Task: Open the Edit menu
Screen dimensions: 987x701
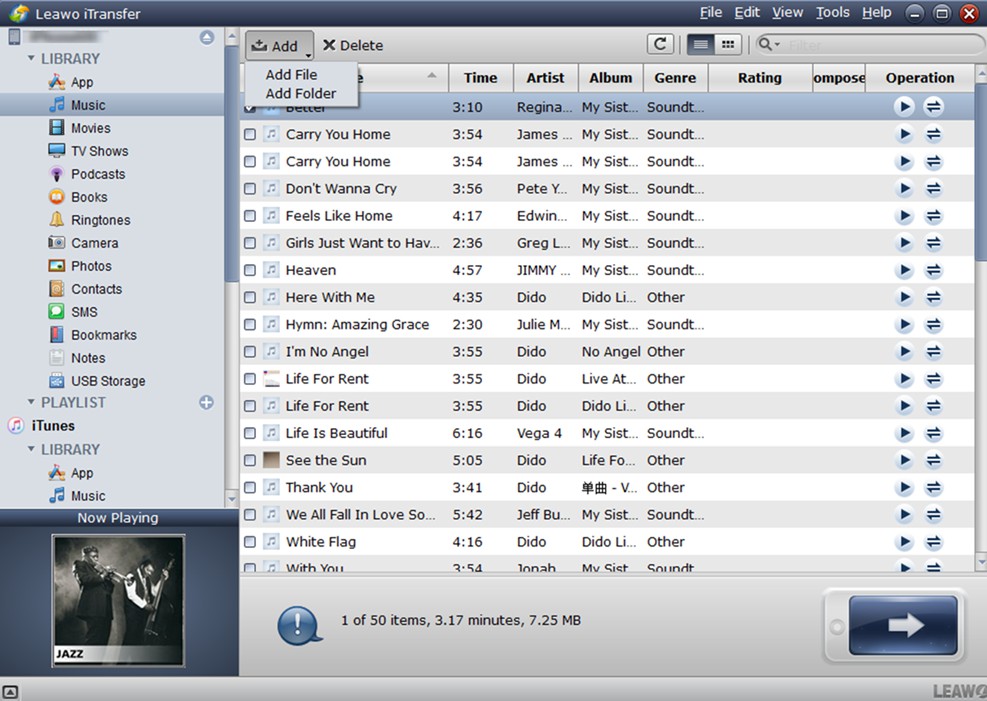Action: point(747,13)
